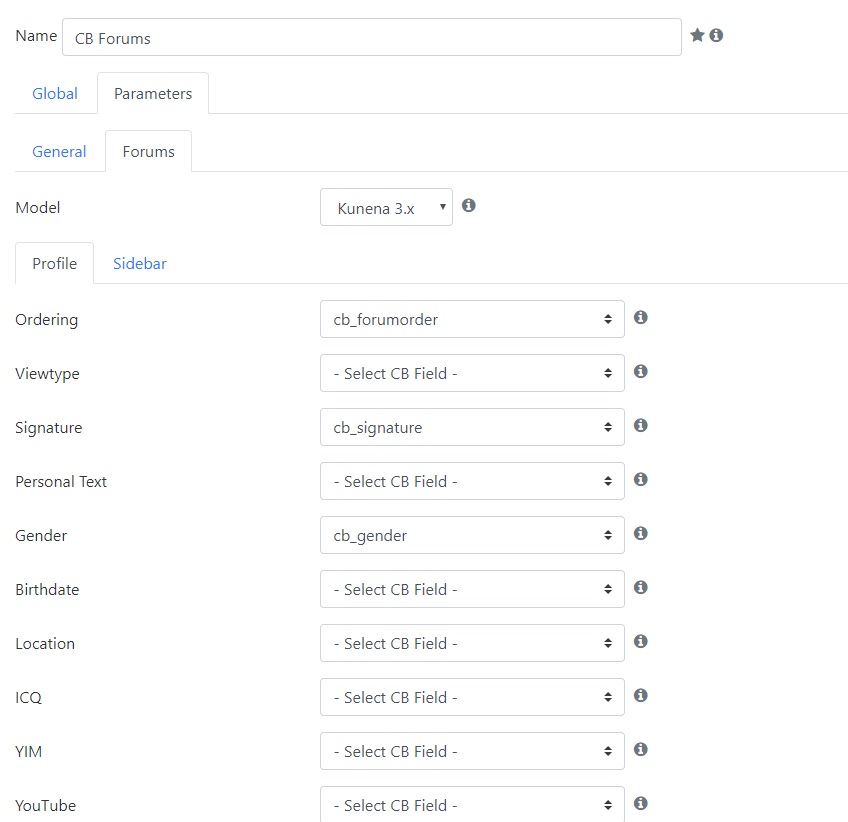Click the Name input containing CB Forums
This screenshot has width=848, height=822.
372,37
